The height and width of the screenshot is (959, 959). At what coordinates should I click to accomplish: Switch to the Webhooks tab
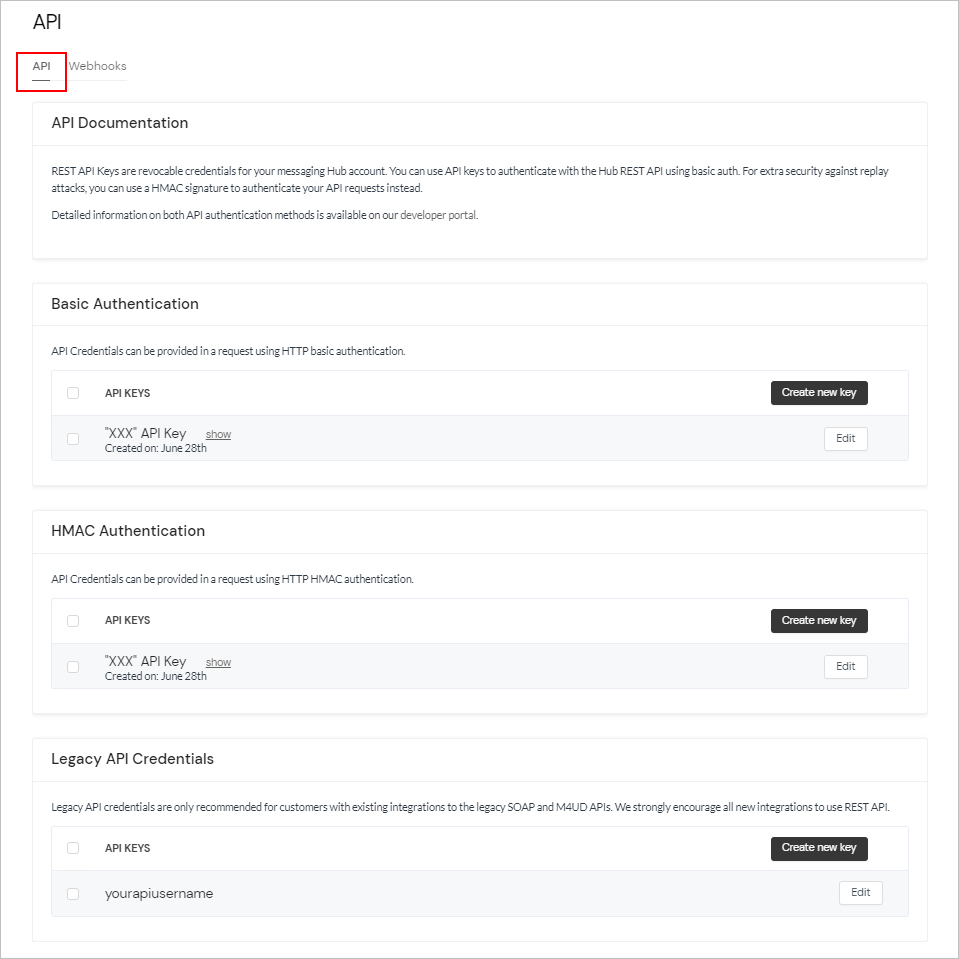coord(97,66)
